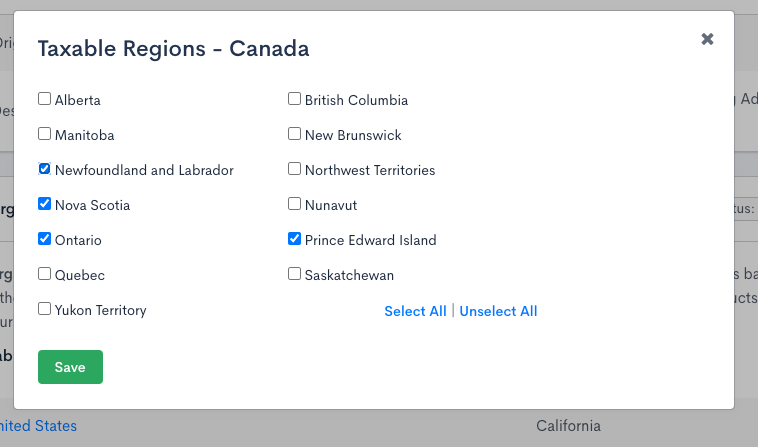
Task: Disable the Ontario checkbox
Action: coord(45,239)
